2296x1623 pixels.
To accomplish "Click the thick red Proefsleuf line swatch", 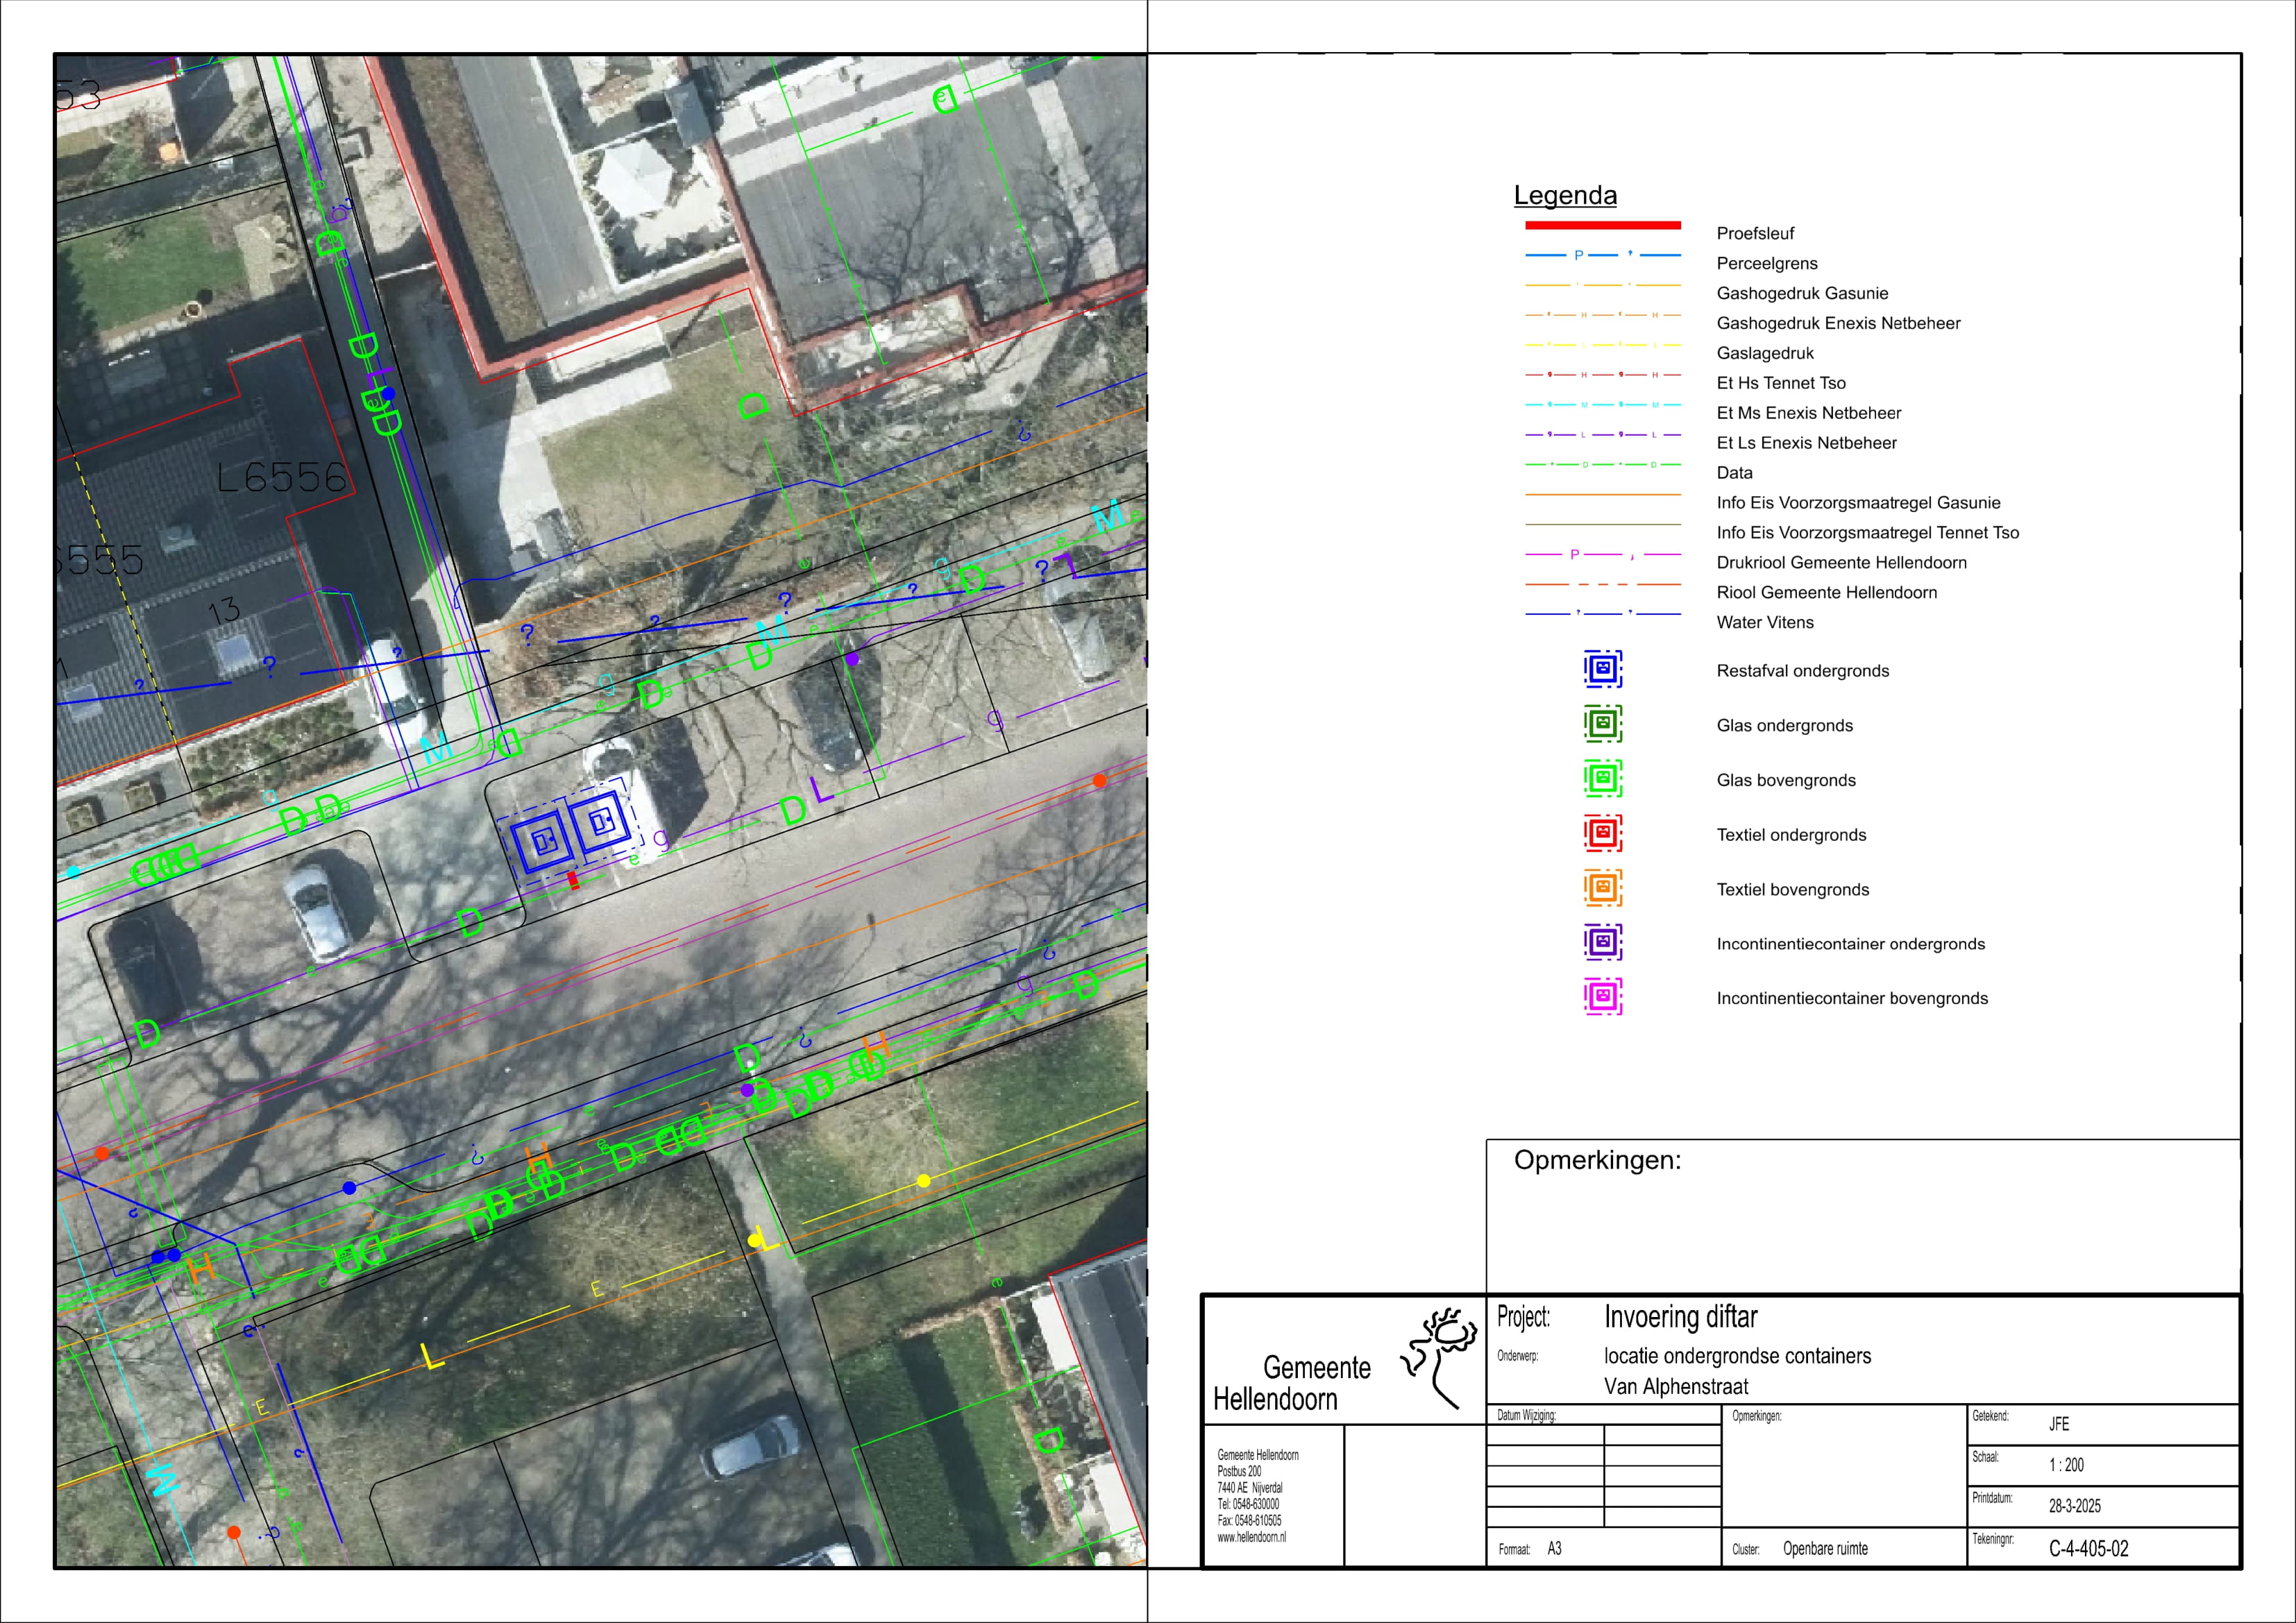I will tap(1602, 226).
